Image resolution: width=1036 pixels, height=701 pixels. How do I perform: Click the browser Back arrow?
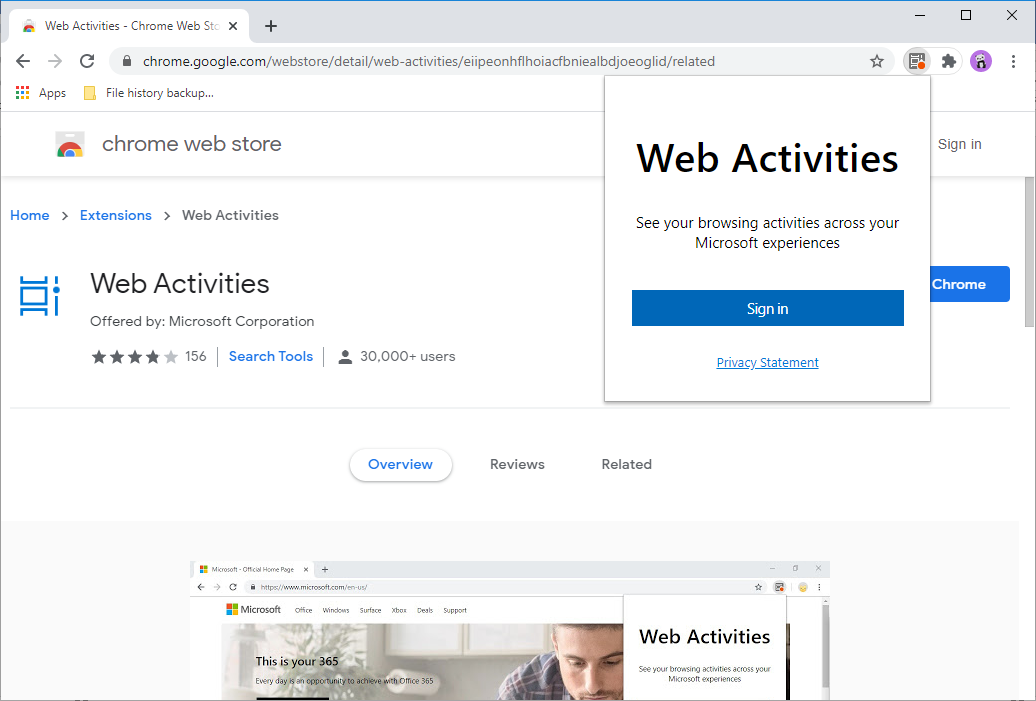click(23, 61)
